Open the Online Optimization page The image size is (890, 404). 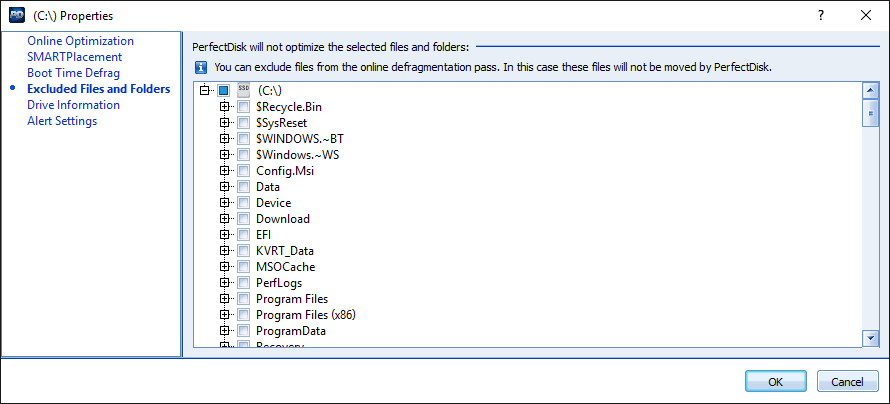(x=80, y=41)
